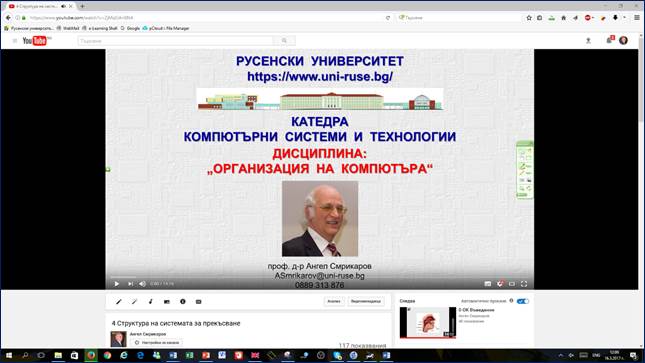The height and width of the screenshot is (363, 645).
Task: Click the Analytics button
Action: point(334,301)
